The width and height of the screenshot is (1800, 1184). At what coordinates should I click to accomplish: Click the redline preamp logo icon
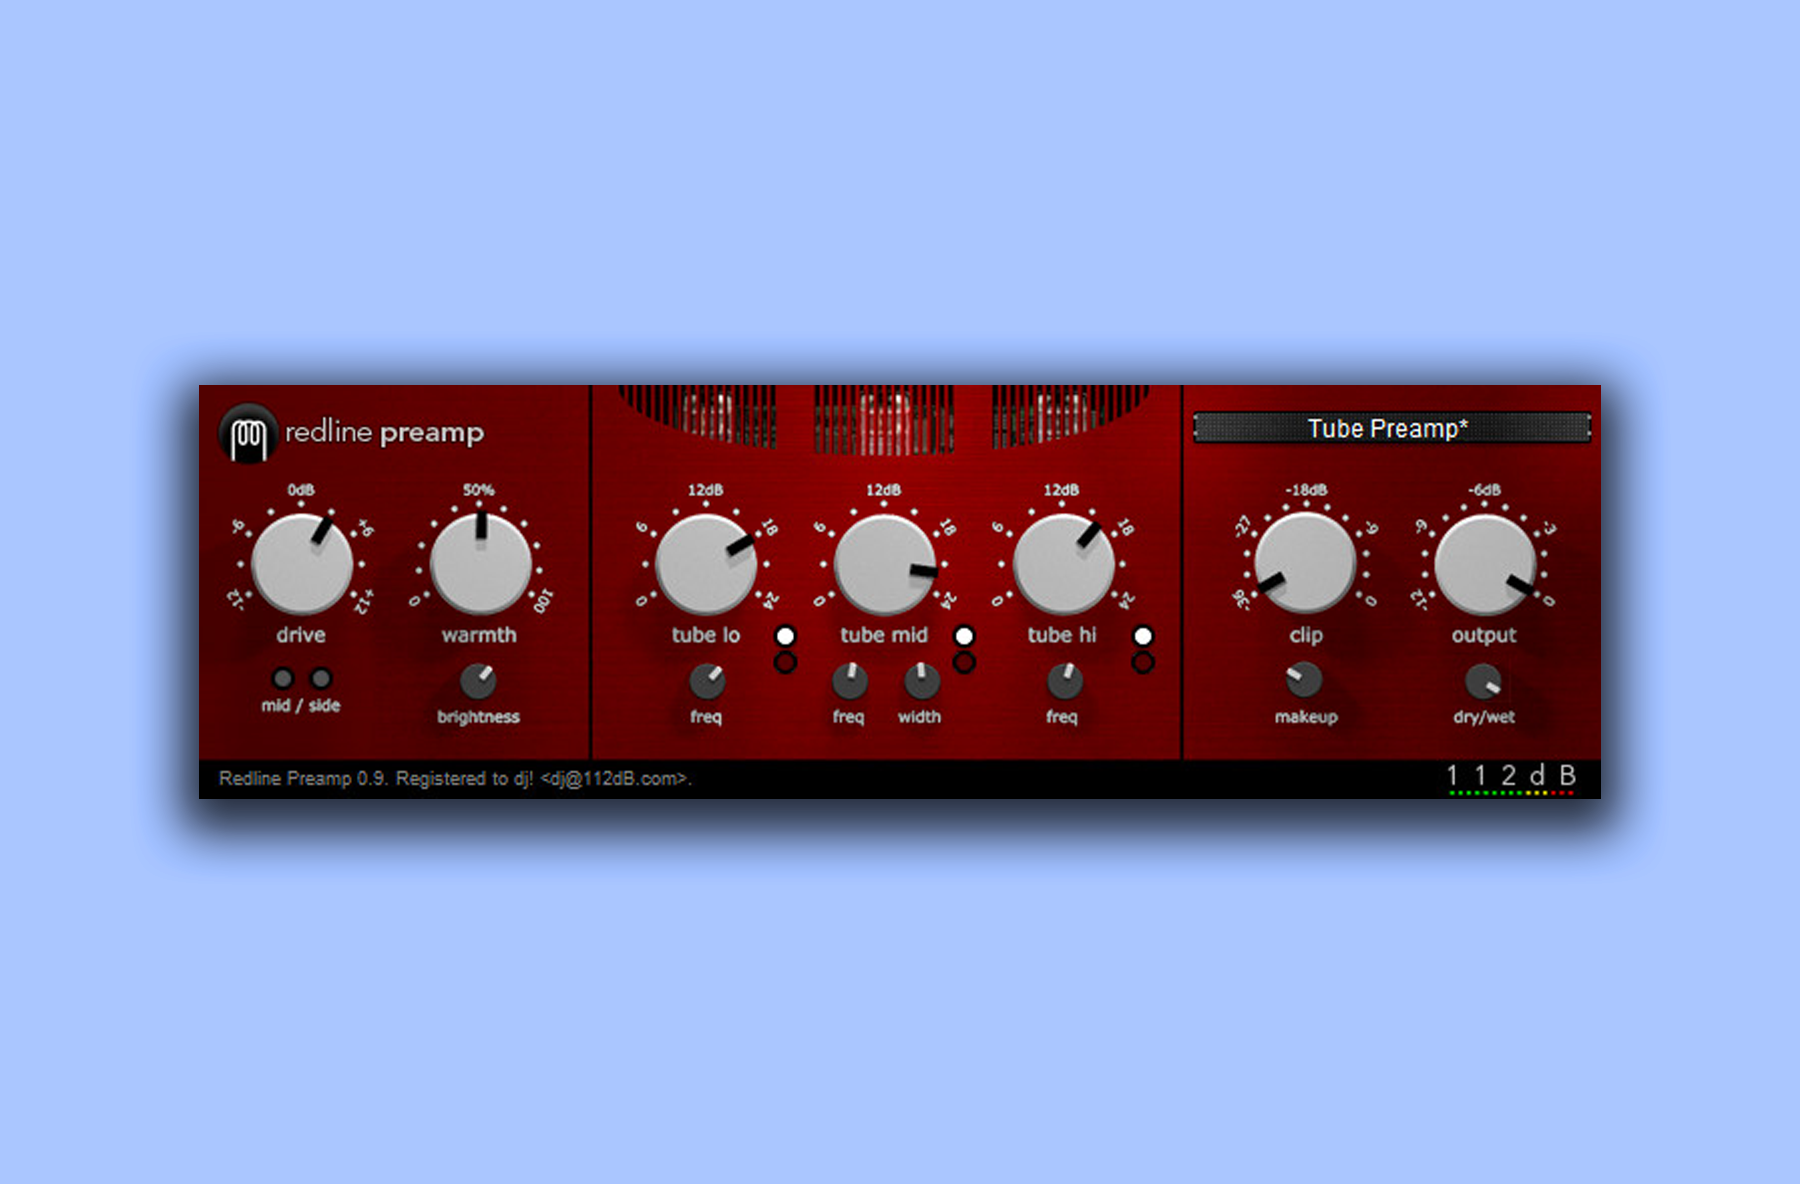point(248,434)
